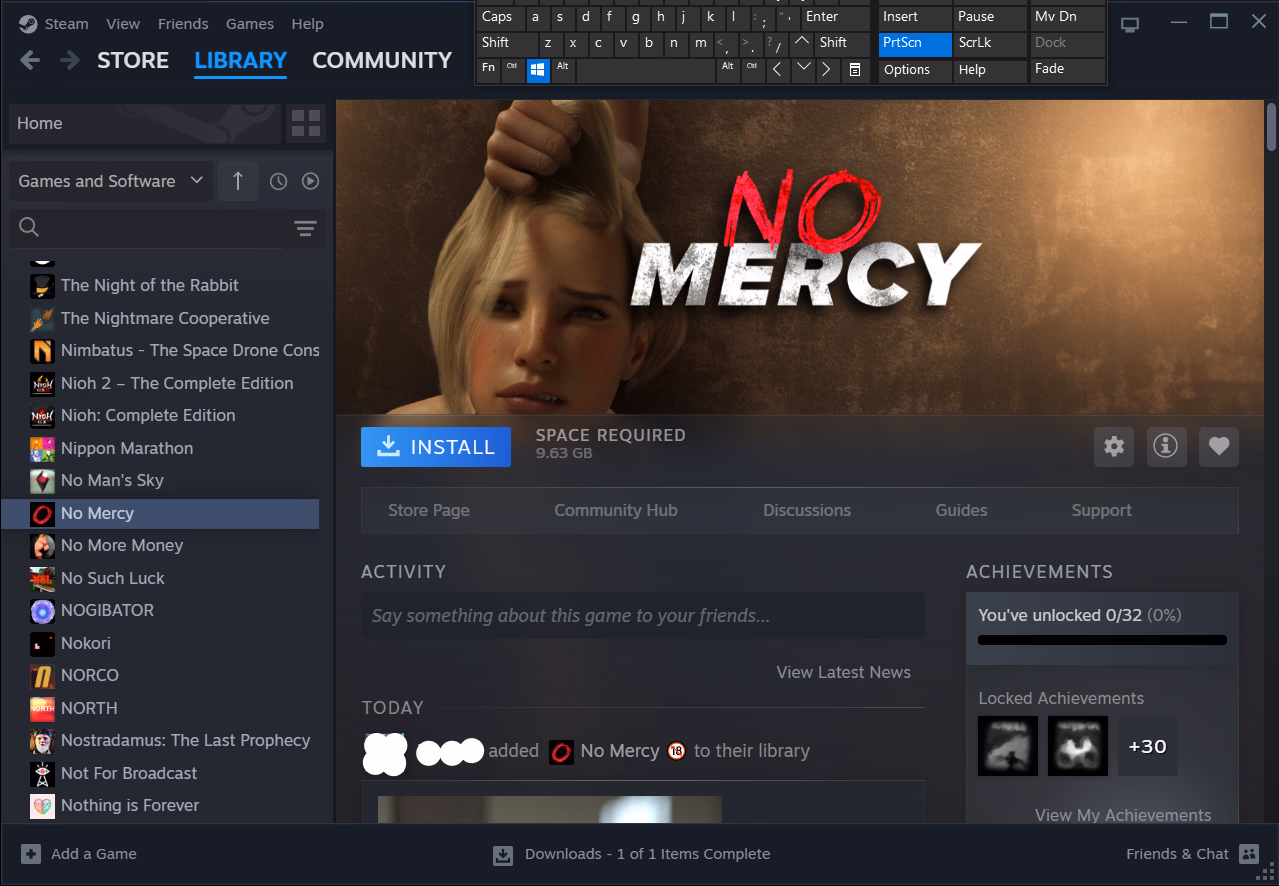Open game settings gear icon

click(1114, 447)
